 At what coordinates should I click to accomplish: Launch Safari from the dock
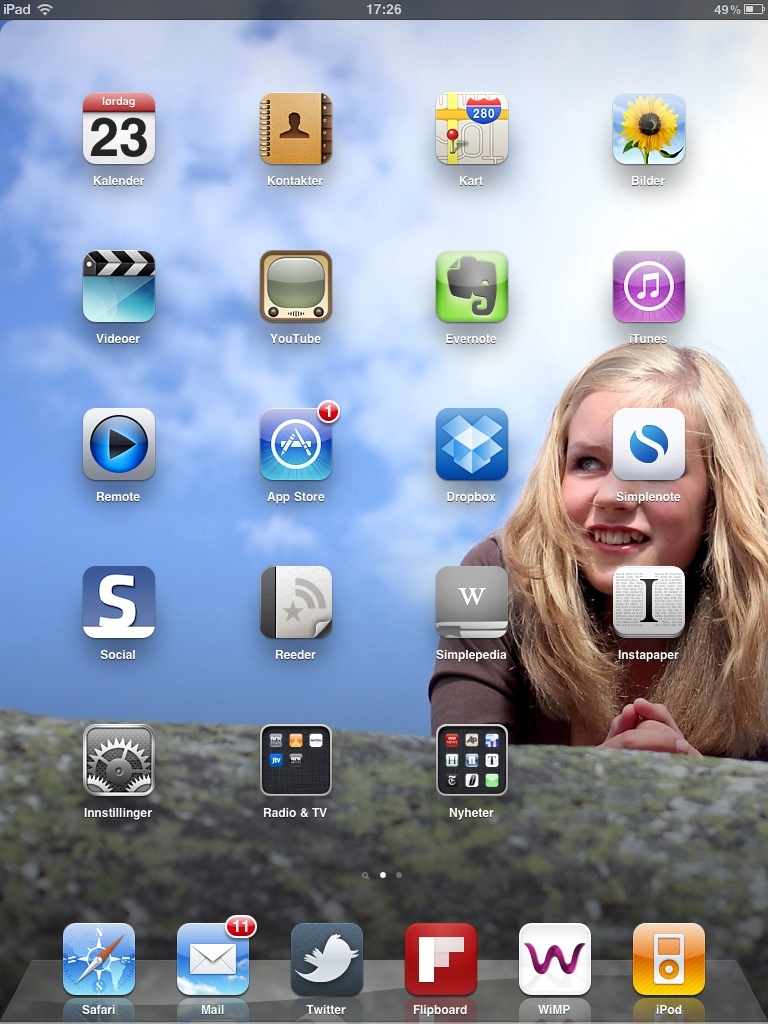(x=99, y=959)
